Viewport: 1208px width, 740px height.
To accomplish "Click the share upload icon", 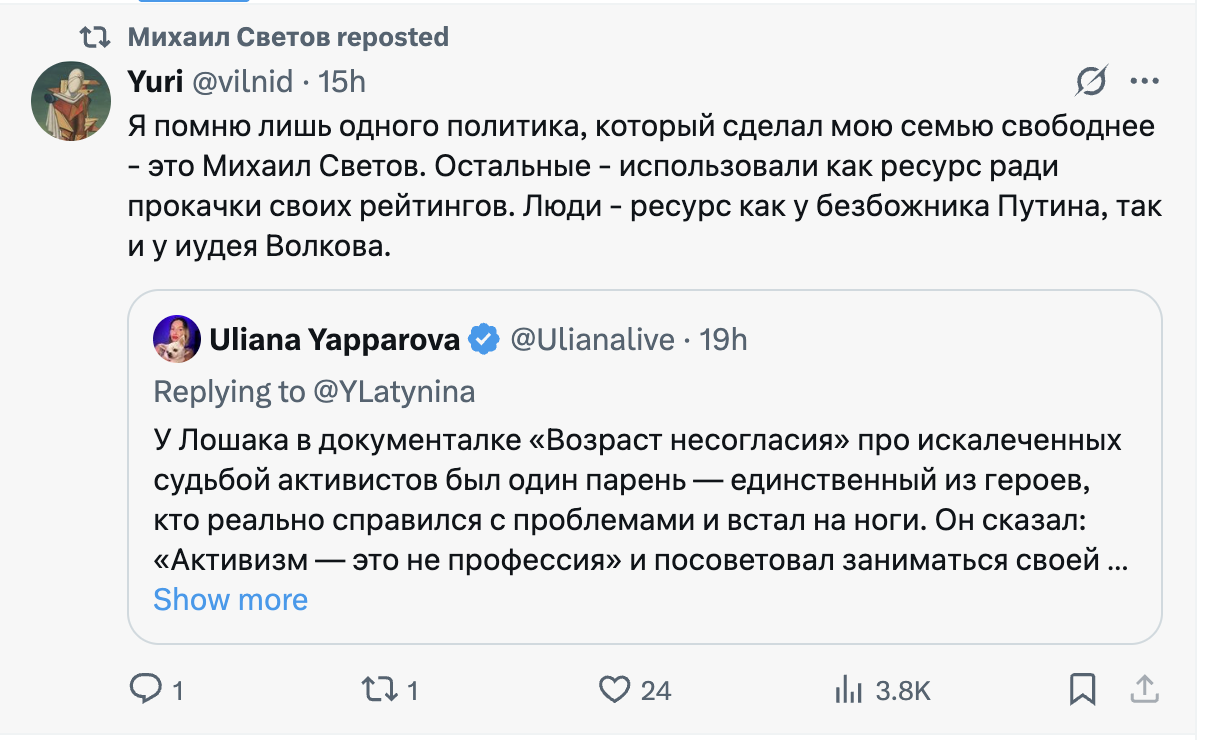I will tap(1144, 688).
